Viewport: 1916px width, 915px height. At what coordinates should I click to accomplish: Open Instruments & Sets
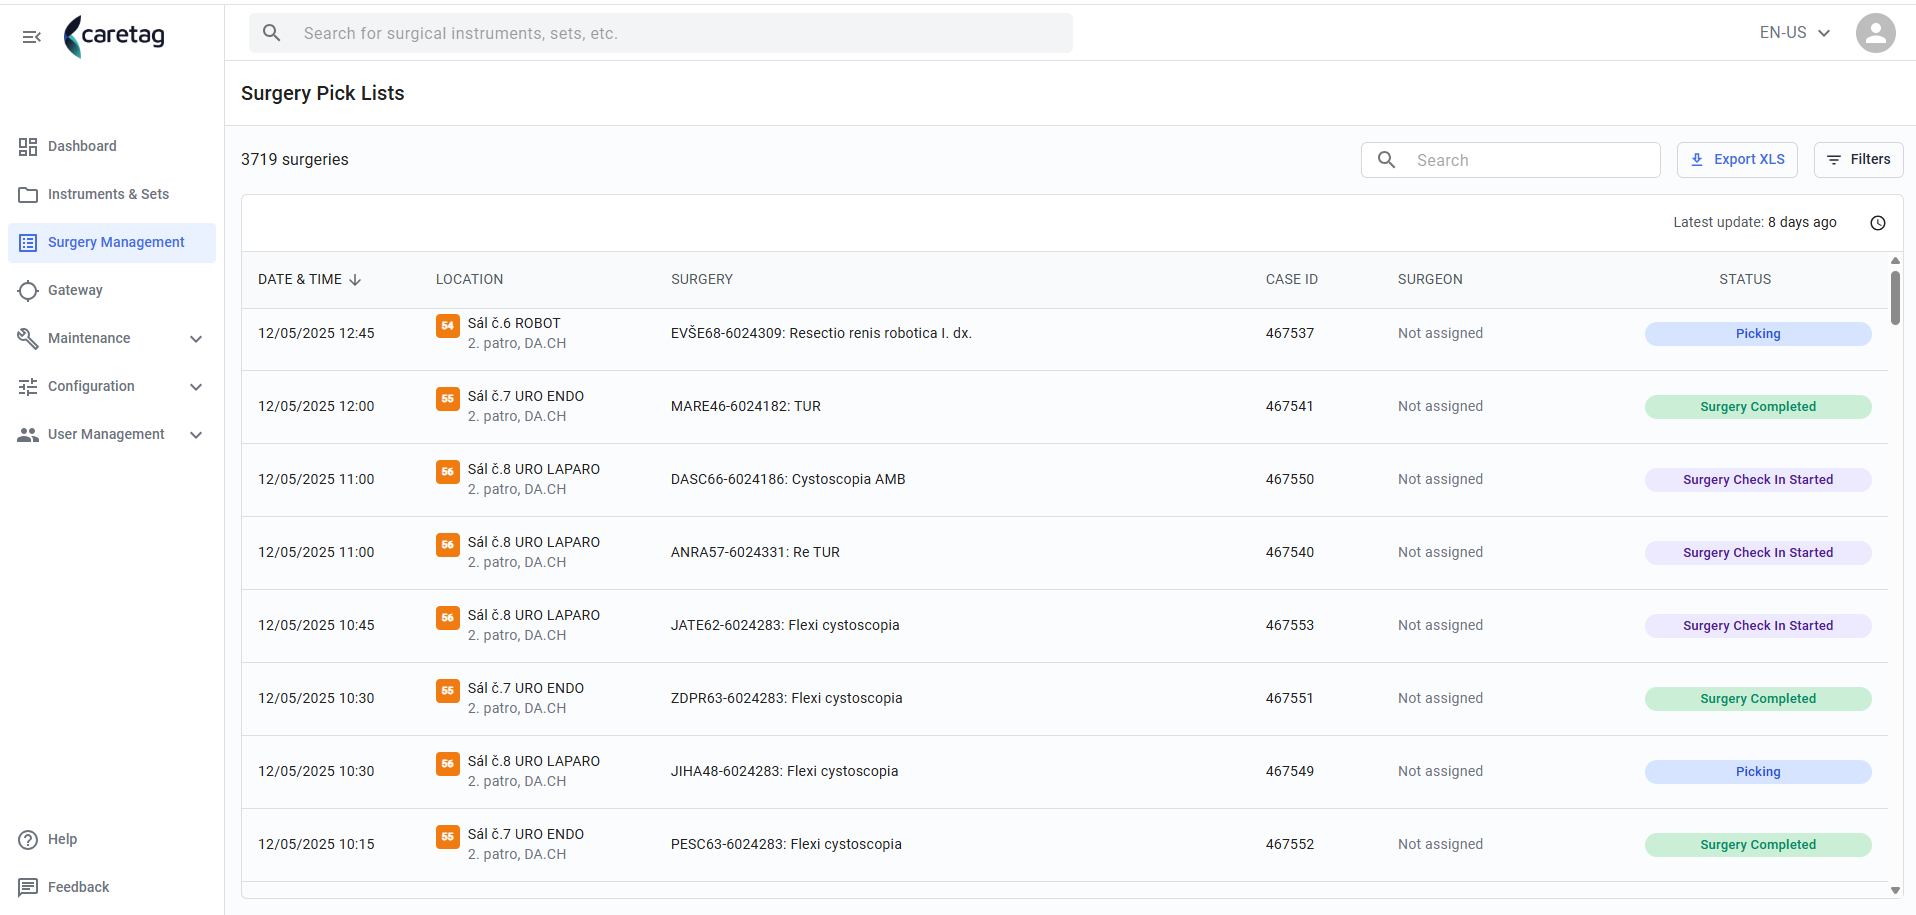click(112, 194)
